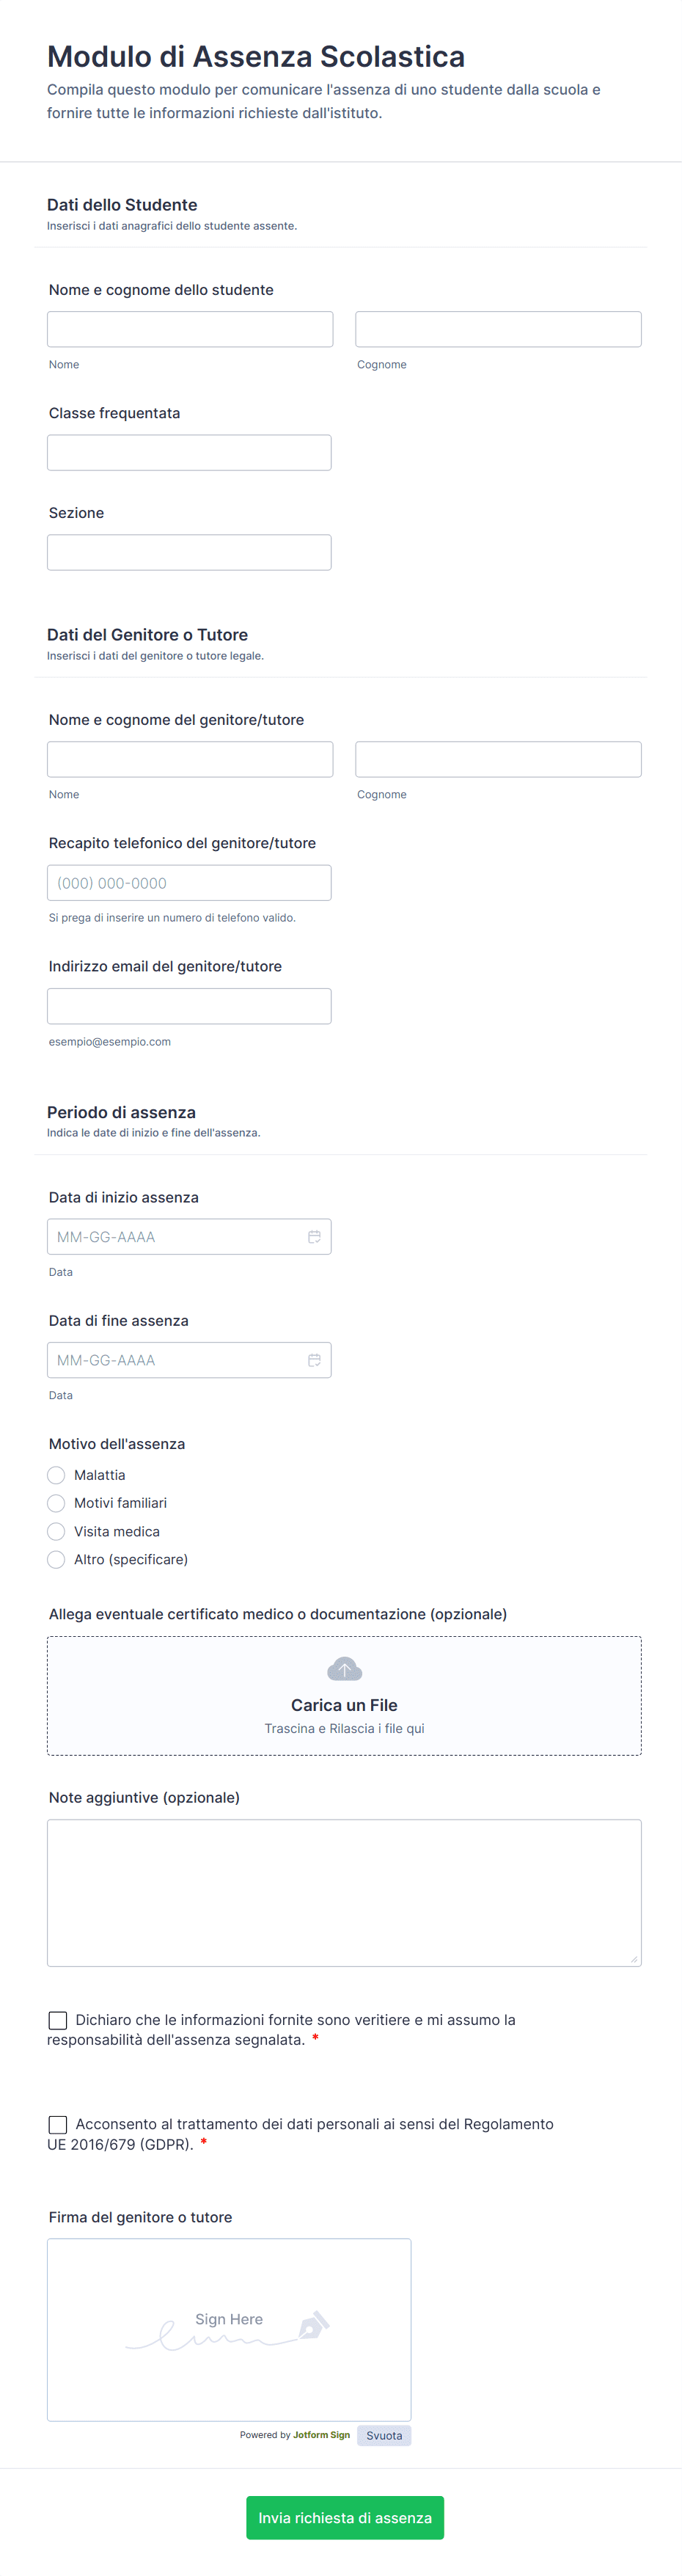The height and width of the screenshot is (2576, 682).
Task: Clear signature with Svuota button
Action: [x=384, y=2435]
